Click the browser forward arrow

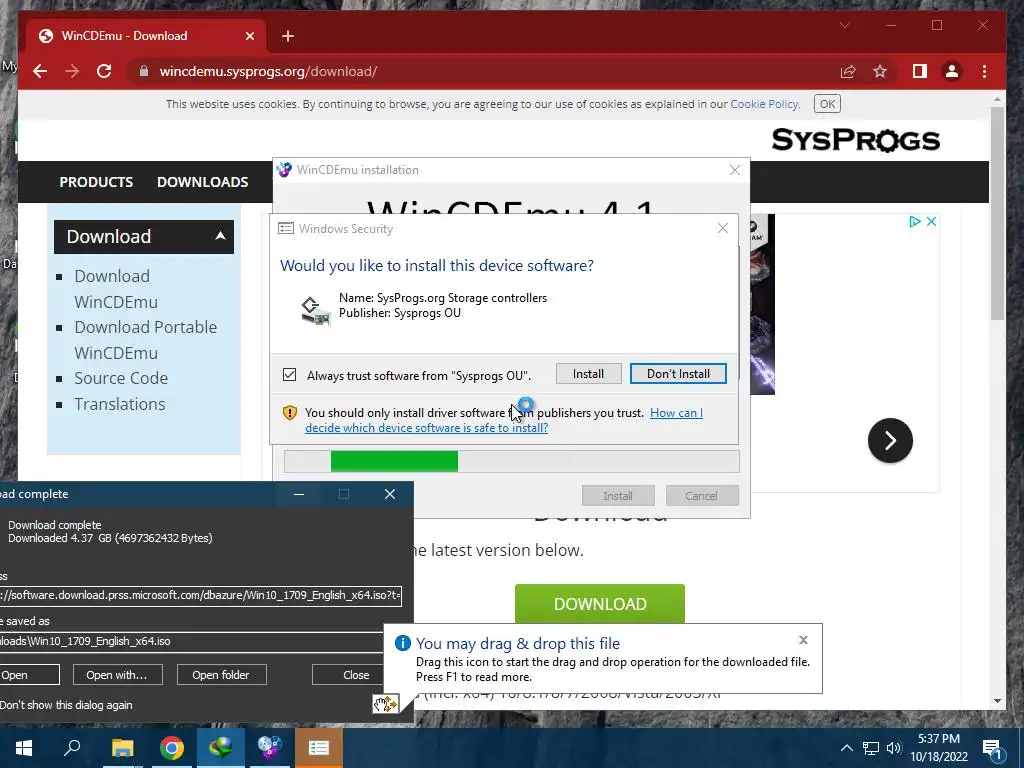pyautogui.click(x=72, y=71)
